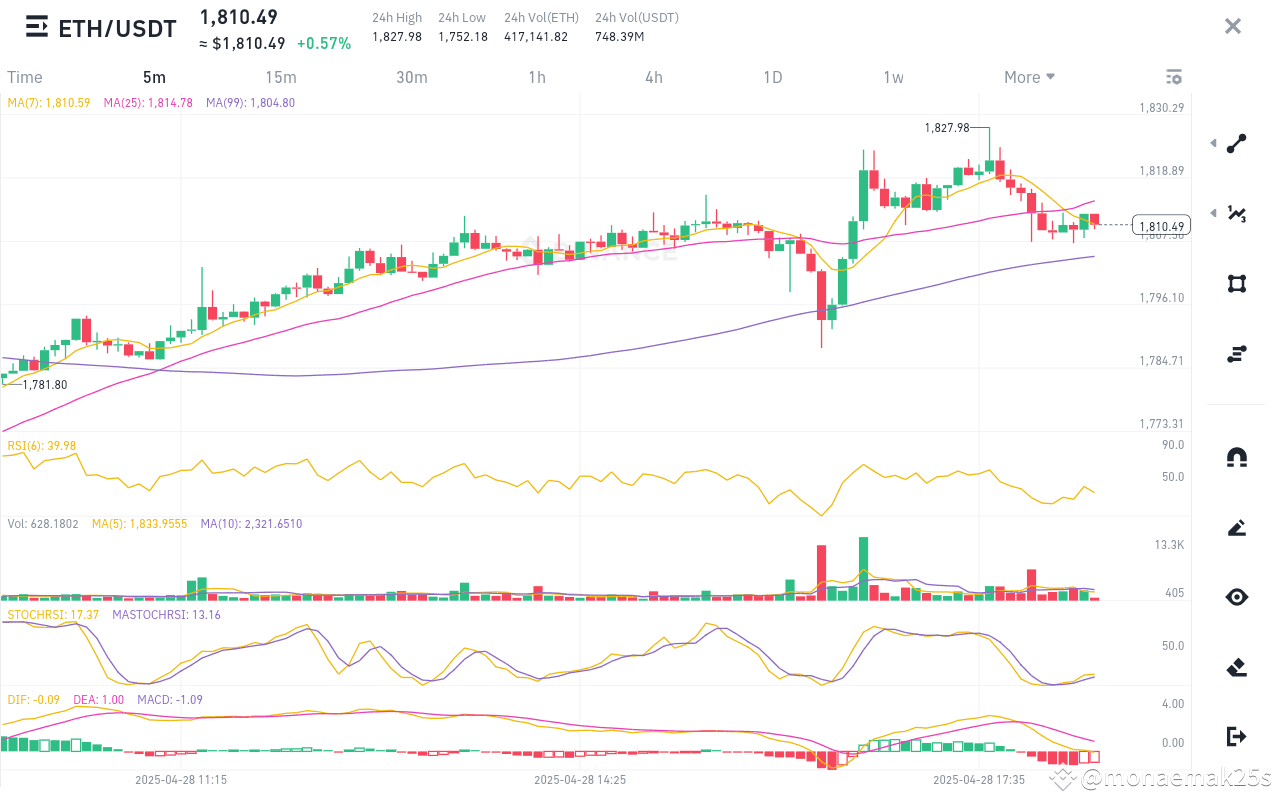Image resolution: width=1280 pixels, height=800 pixels.
Task: Close the chart with the X button
Action: (x=1233, y=26)
